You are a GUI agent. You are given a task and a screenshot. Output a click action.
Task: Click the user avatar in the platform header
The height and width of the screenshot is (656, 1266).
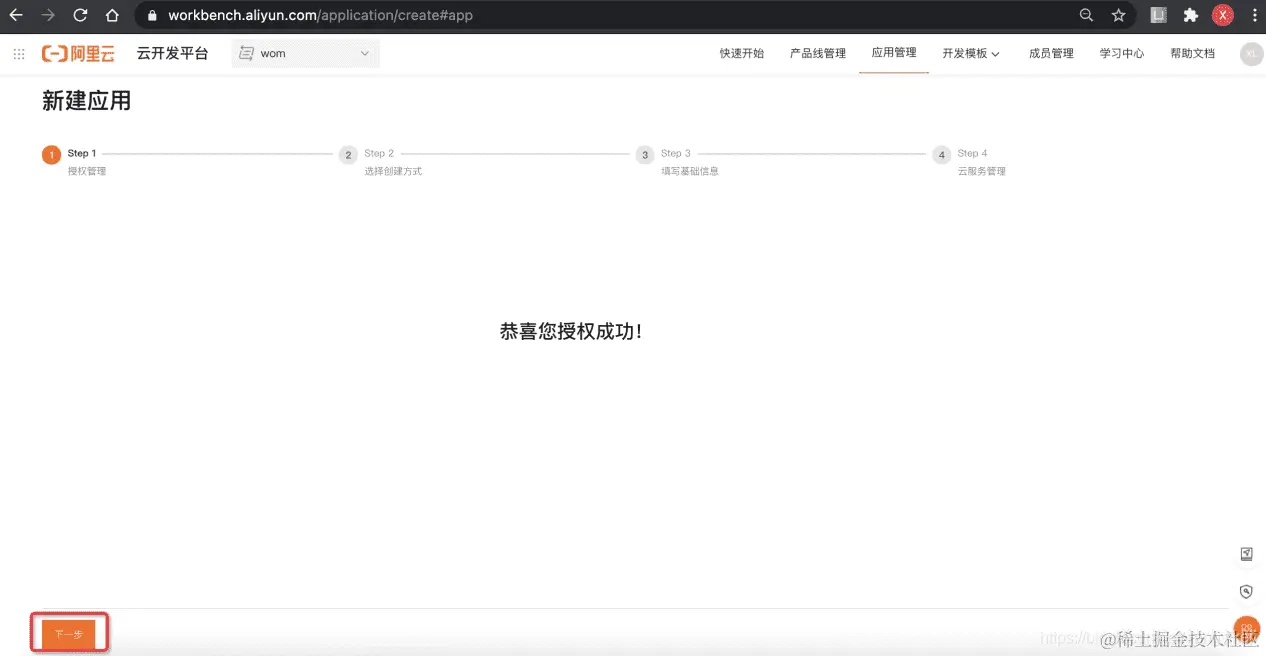[x=1251, y=53]
